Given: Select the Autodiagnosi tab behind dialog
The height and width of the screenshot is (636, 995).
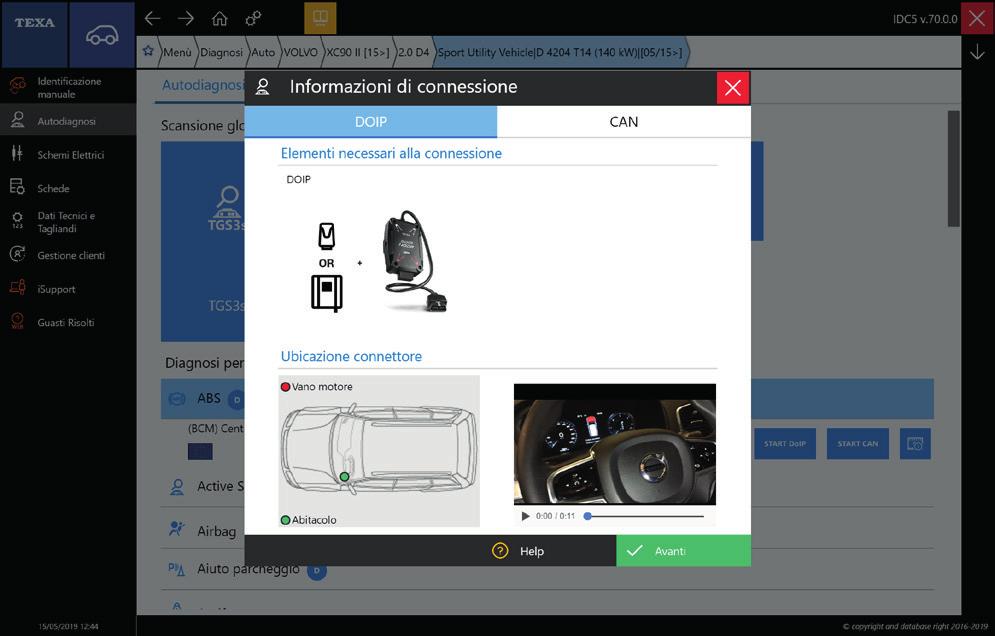Looking at the screenshot, I should [x=202, y=85].
